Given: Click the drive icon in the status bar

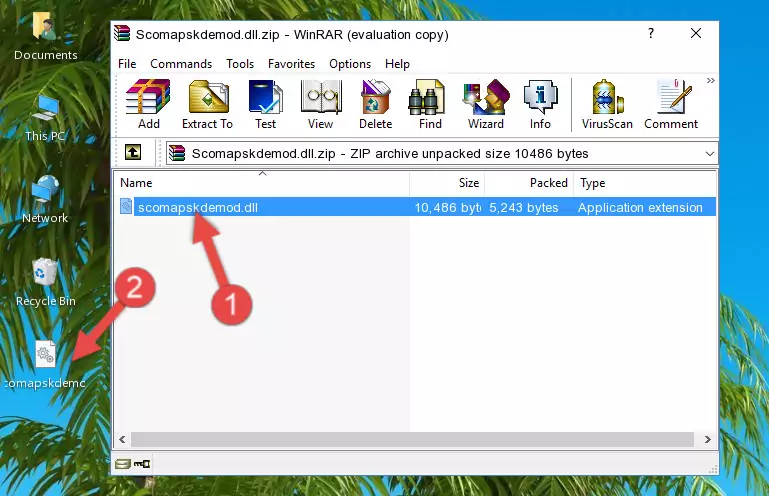Looking at the screenshot, I should click(123, 464).
